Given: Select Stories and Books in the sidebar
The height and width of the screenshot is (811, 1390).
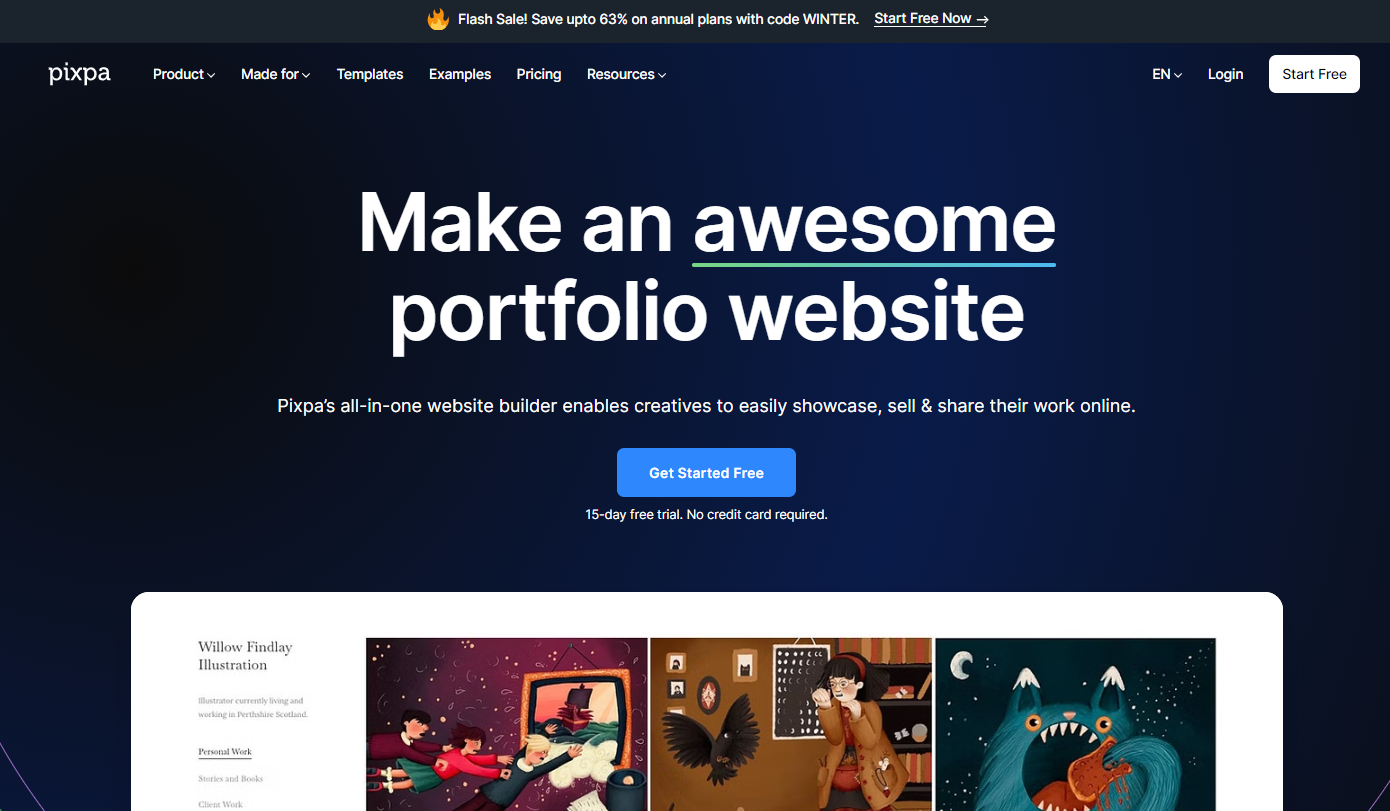Looking at the screenshot, I should click(x=231, y=779).
